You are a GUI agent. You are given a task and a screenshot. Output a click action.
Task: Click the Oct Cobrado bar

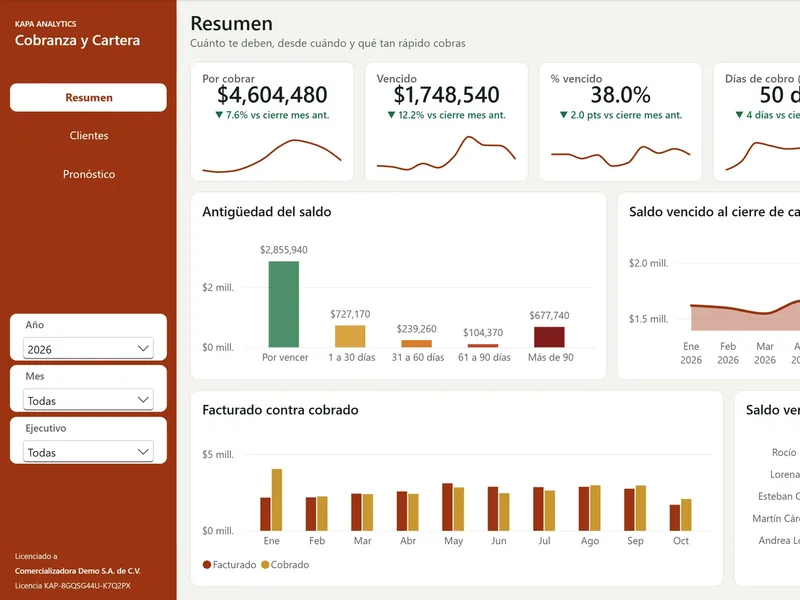[x=686, y=515]
